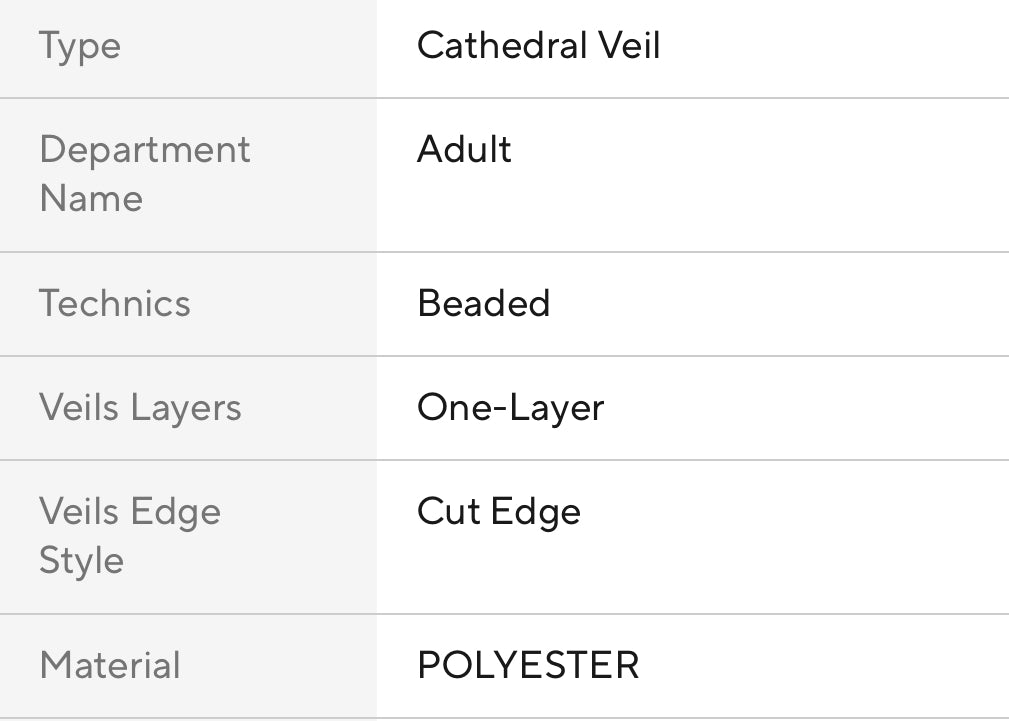The height and width of the screenshot is (721, 1009).
Task: Select the 'One-Layer' value text
Action: (511, 407)
